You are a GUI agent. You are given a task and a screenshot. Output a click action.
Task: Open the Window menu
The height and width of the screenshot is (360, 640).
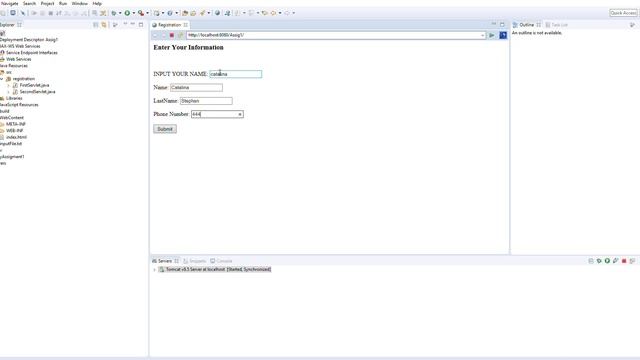pos(80,3)
